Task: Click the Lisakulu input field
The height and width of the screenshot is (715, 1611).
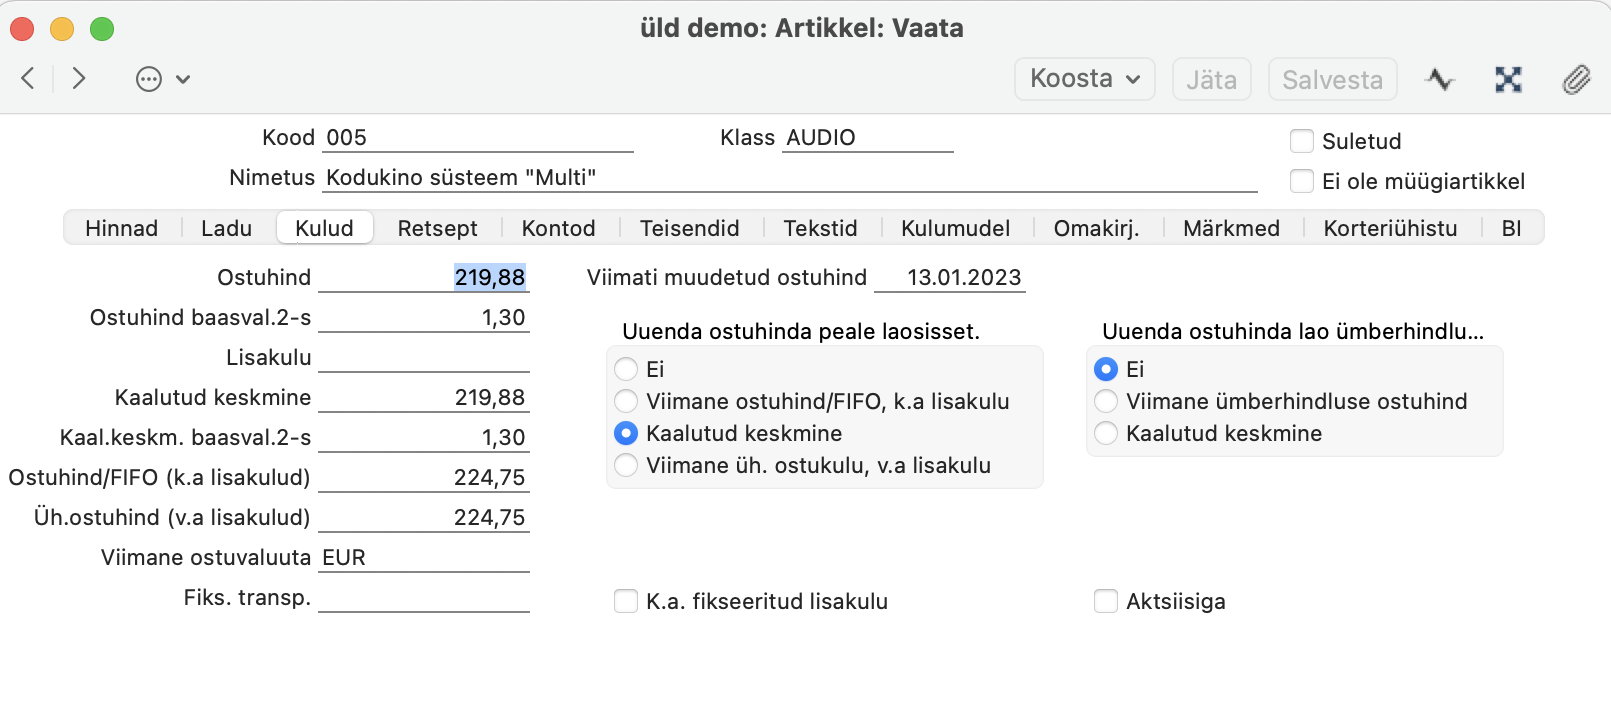Action: click(424, 357)
